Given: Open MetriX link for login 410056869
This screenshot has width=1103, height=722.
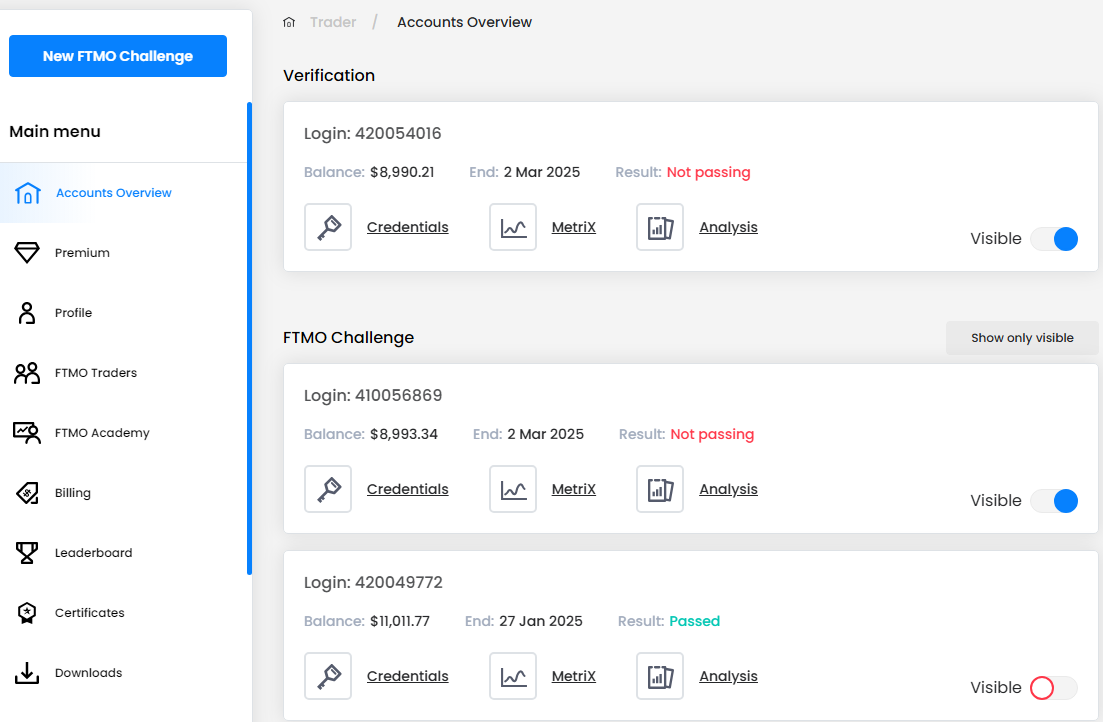Looking at the screenshot, I should 573,489.
